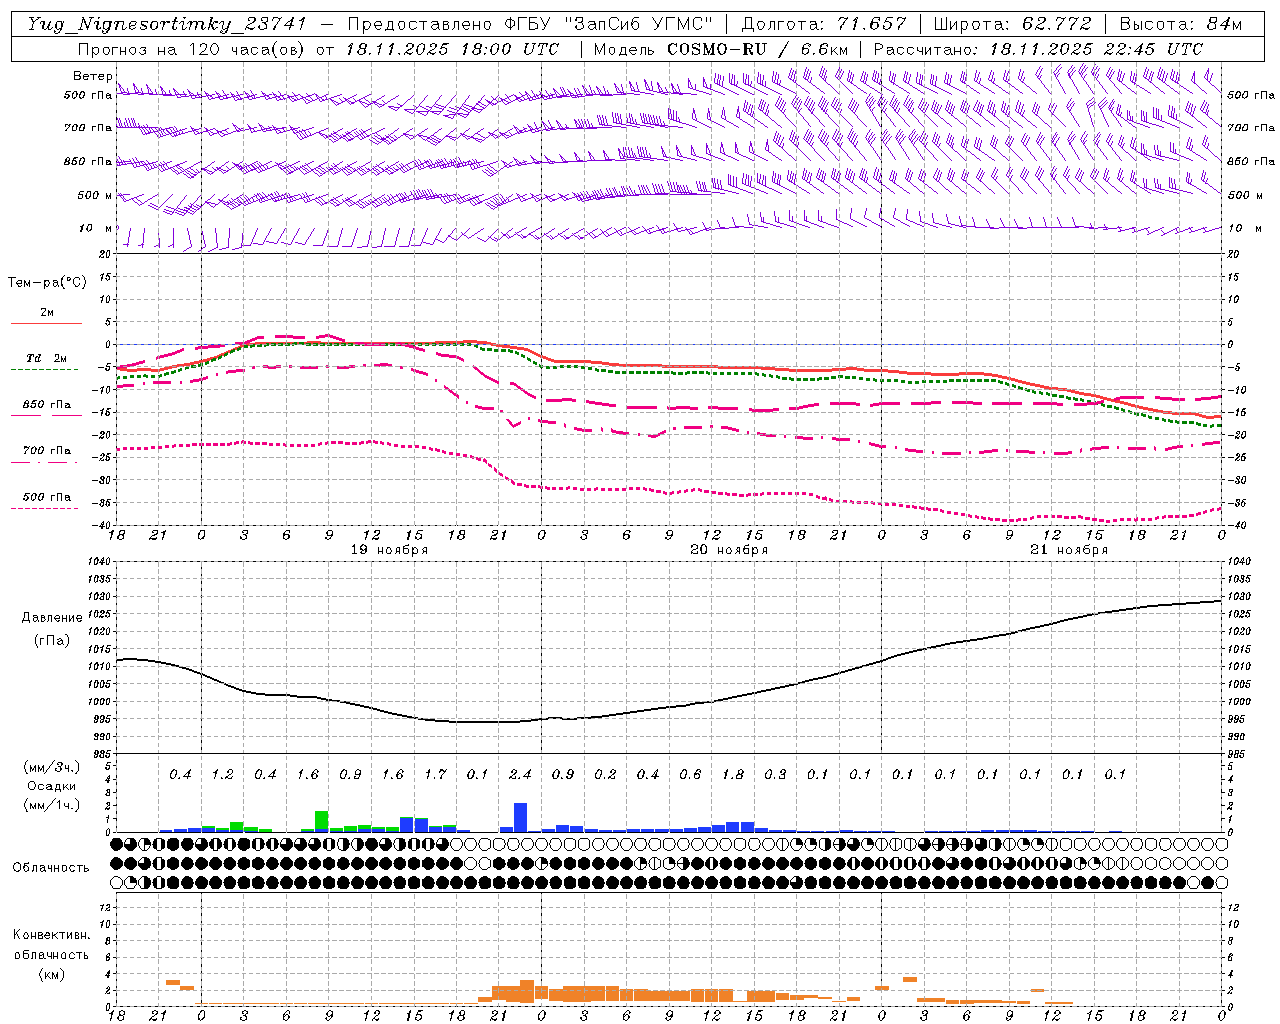Click the "Конвективн." convective cloud label
Screen dimensions: 1280x1024
51,935
